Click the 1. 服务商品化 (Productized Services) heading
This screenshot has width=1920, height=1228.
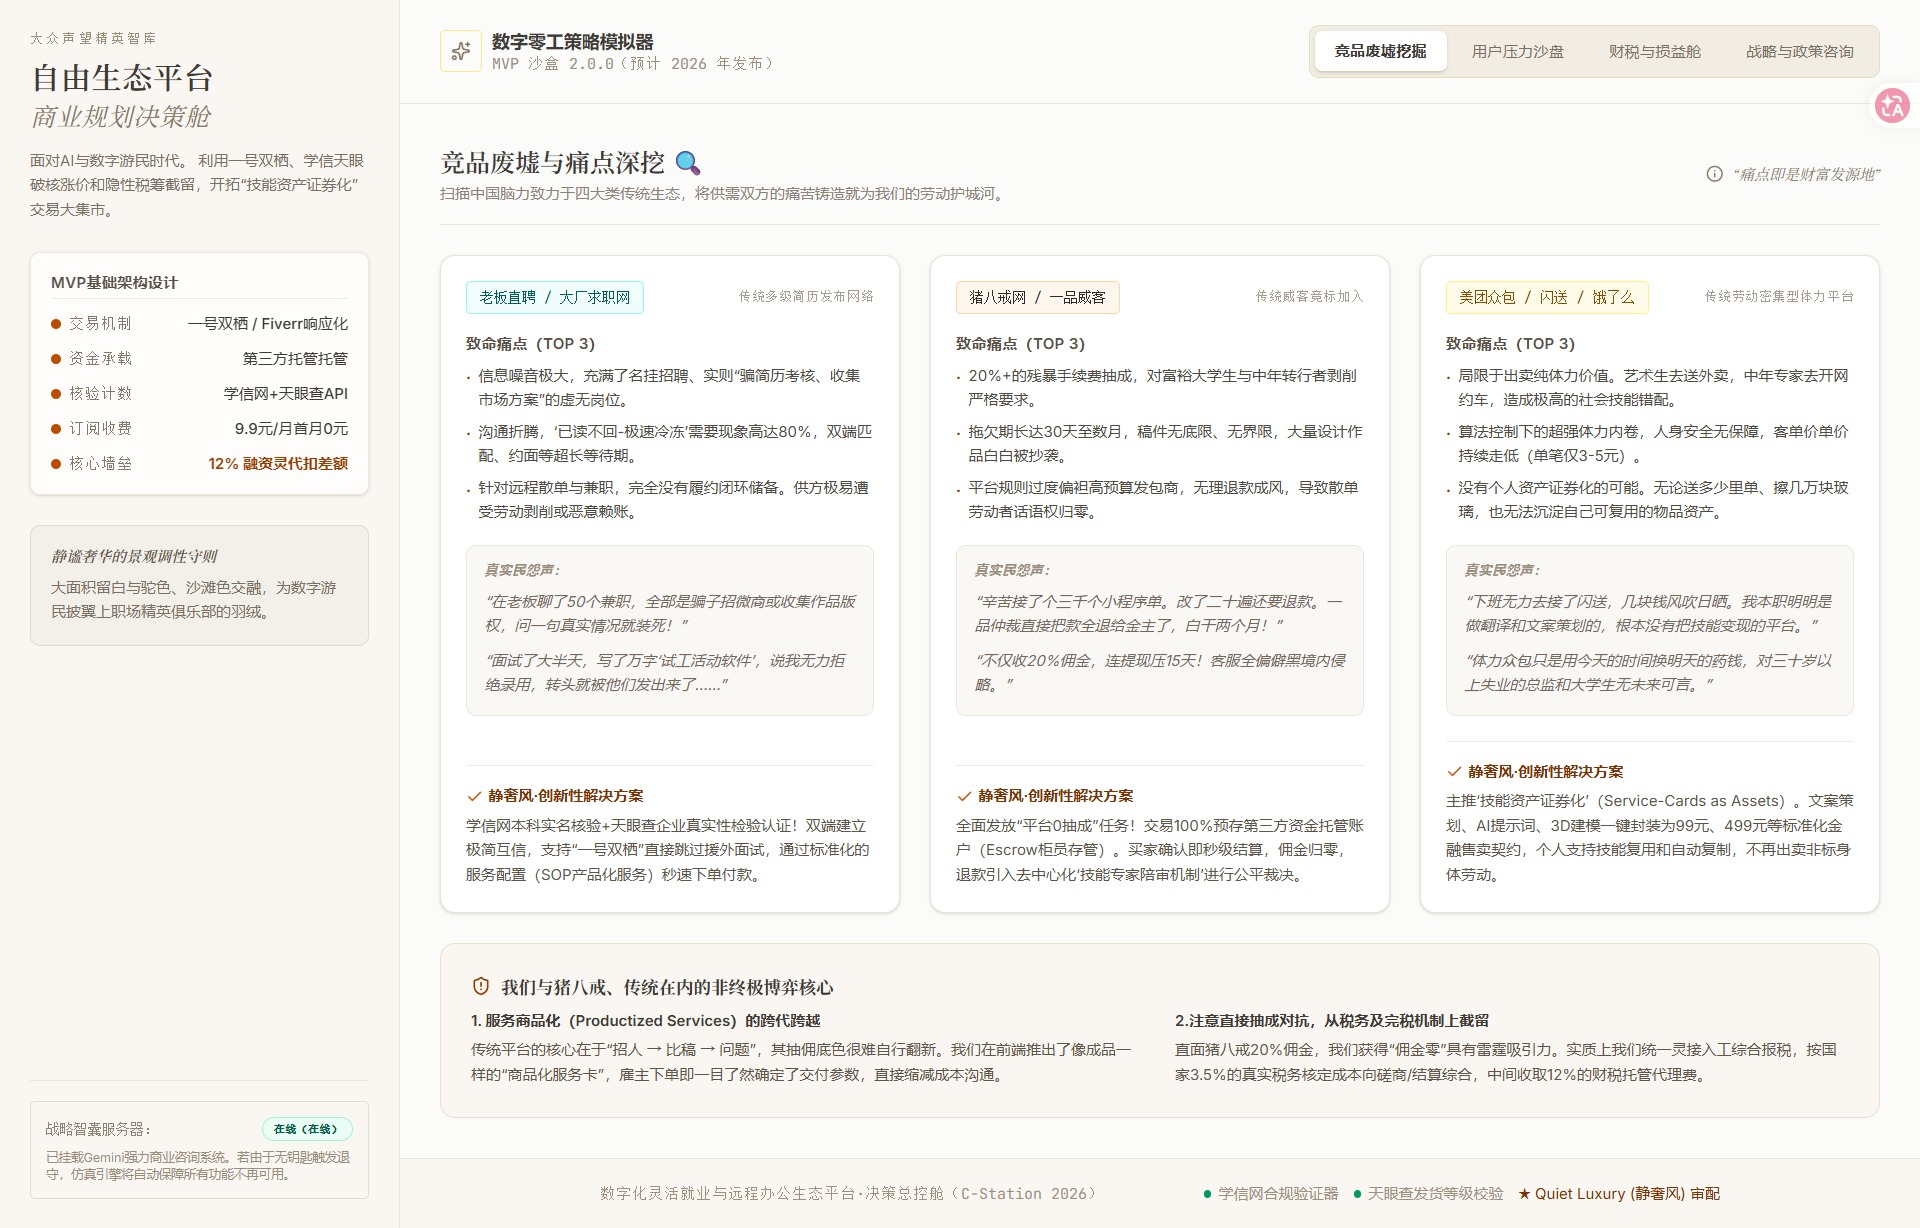[x=645, y=1021]
